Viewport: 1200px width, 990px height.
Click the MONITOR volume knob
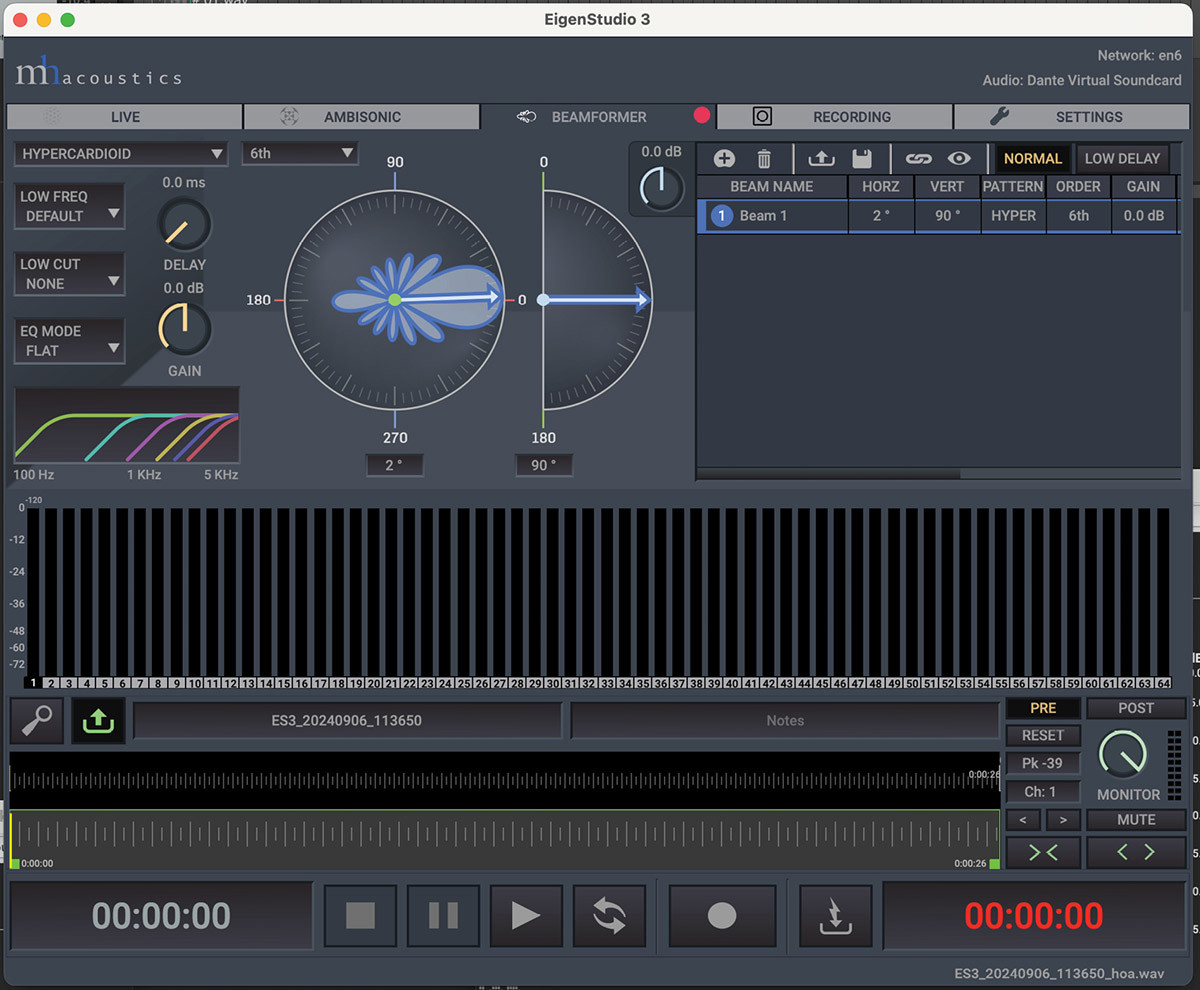coord(1125,755)
